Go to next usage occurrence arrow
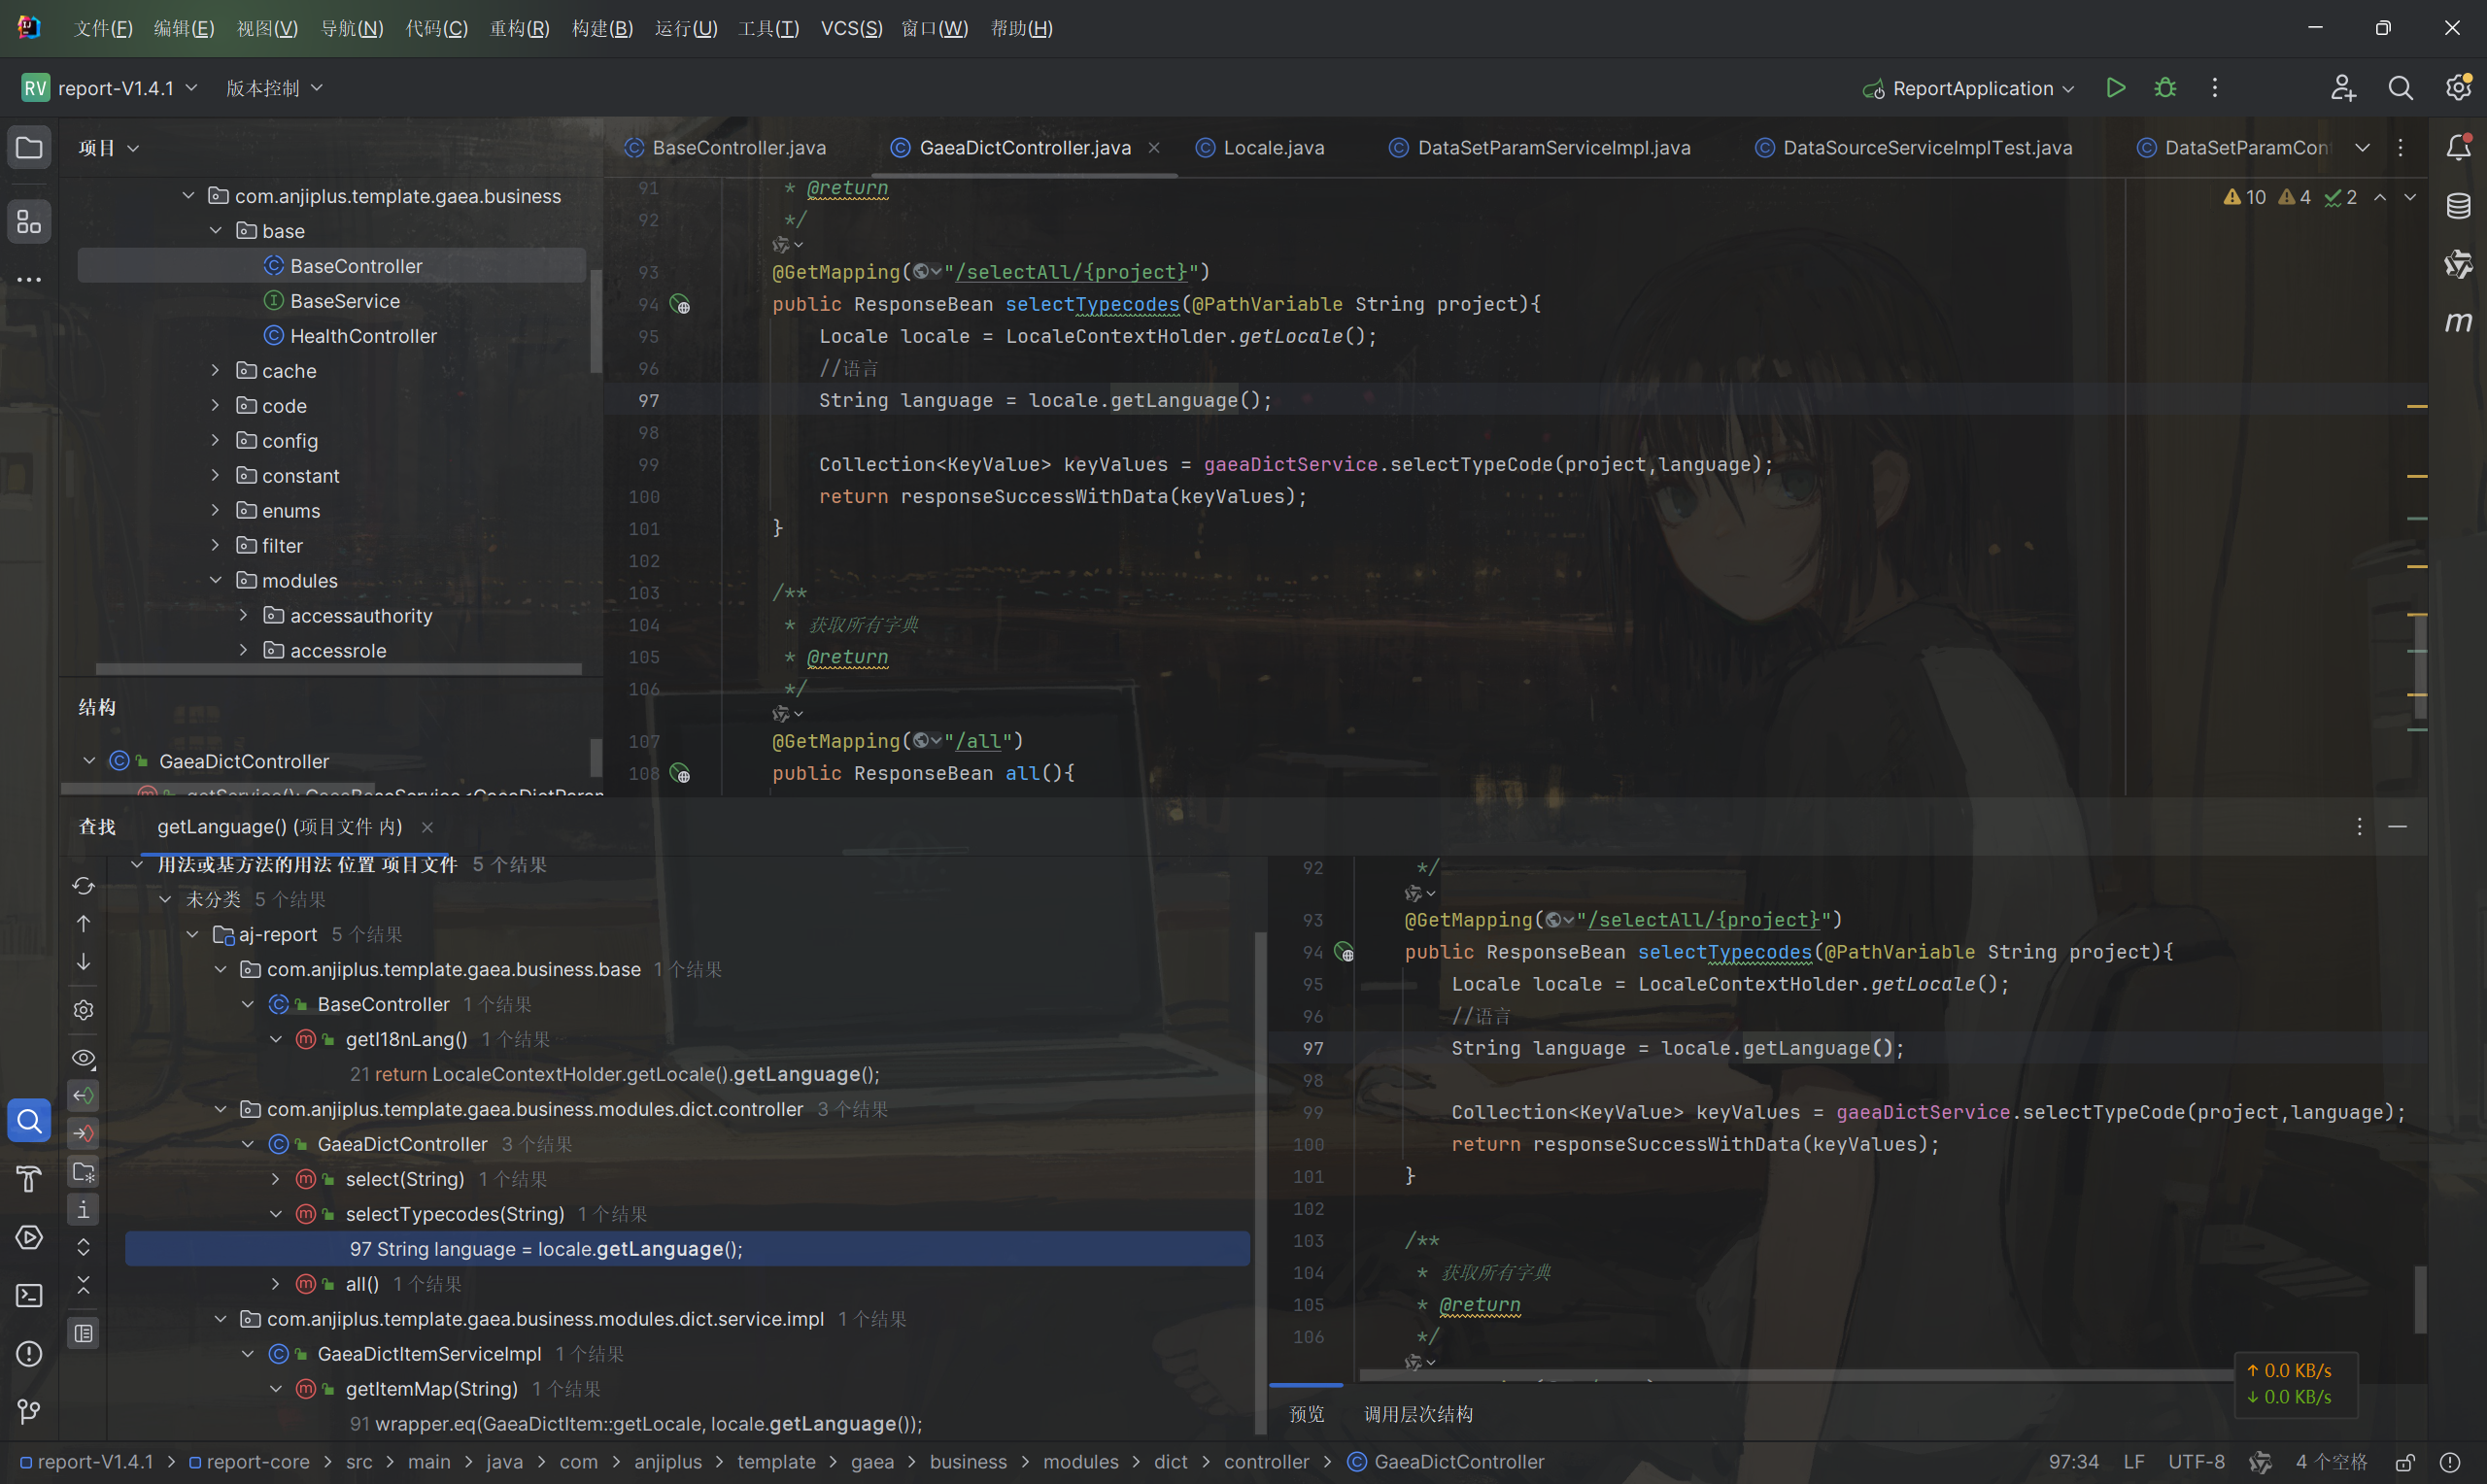 [84, 961]
